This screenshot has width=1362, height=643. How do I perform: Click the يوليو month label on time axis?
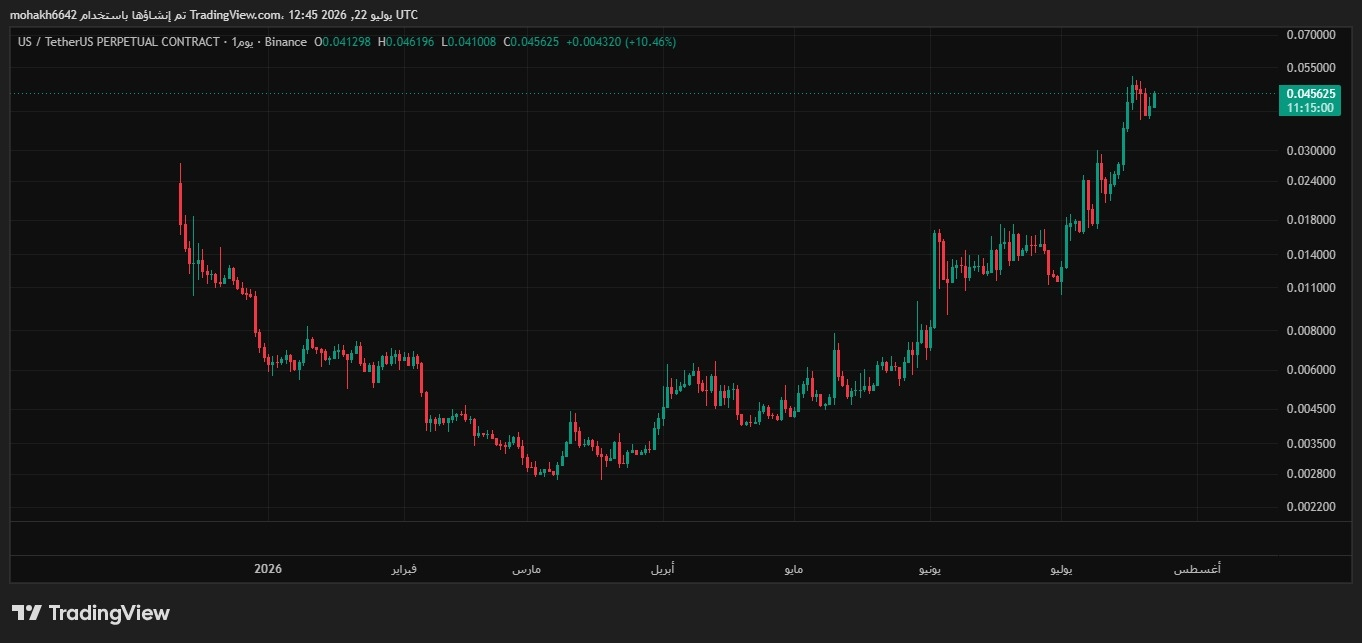1061,570
